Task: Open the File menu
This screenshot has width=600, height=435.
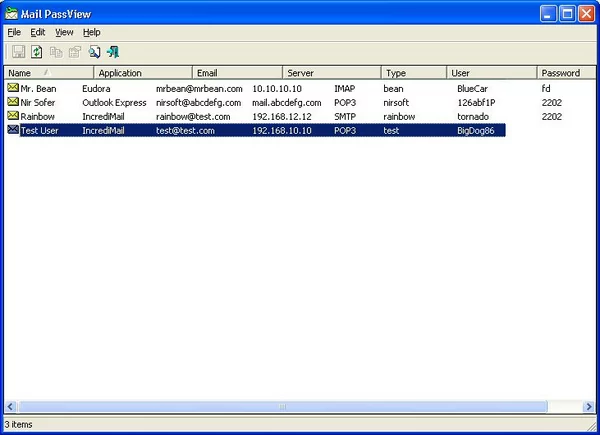Action: tap(14, 33)
